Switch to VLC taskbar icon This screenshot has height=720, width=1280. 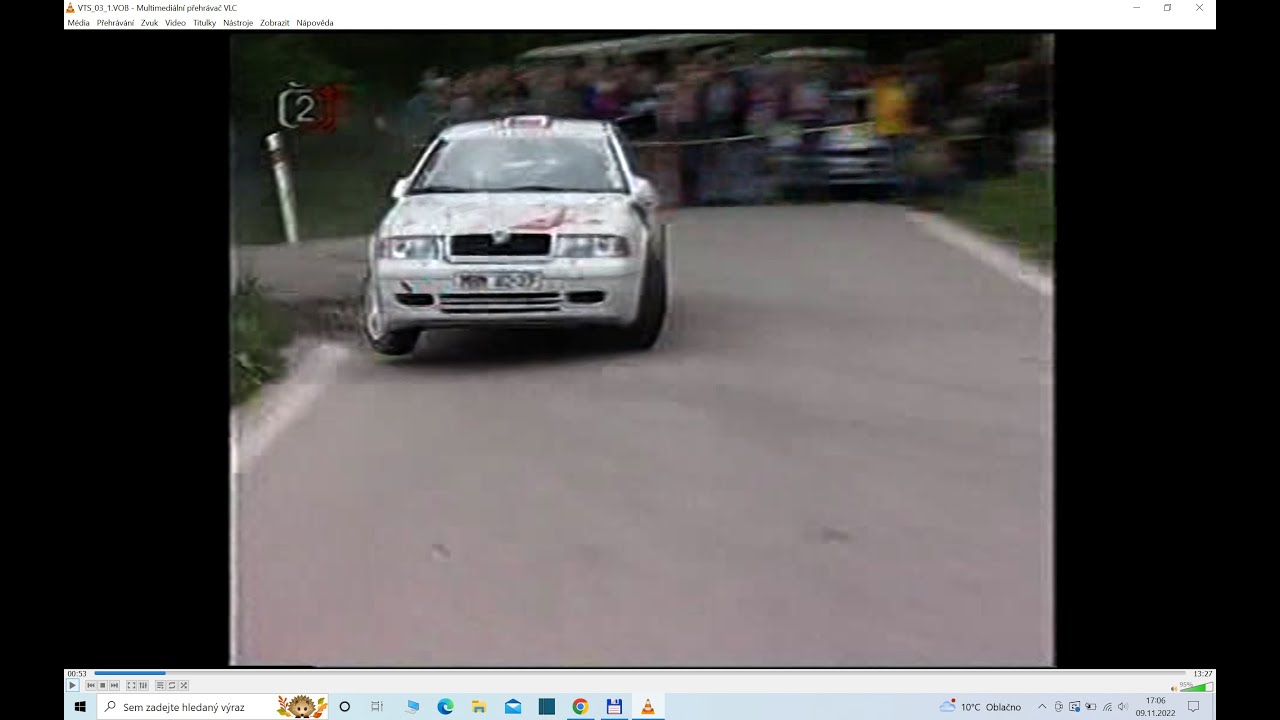[648, 706]
